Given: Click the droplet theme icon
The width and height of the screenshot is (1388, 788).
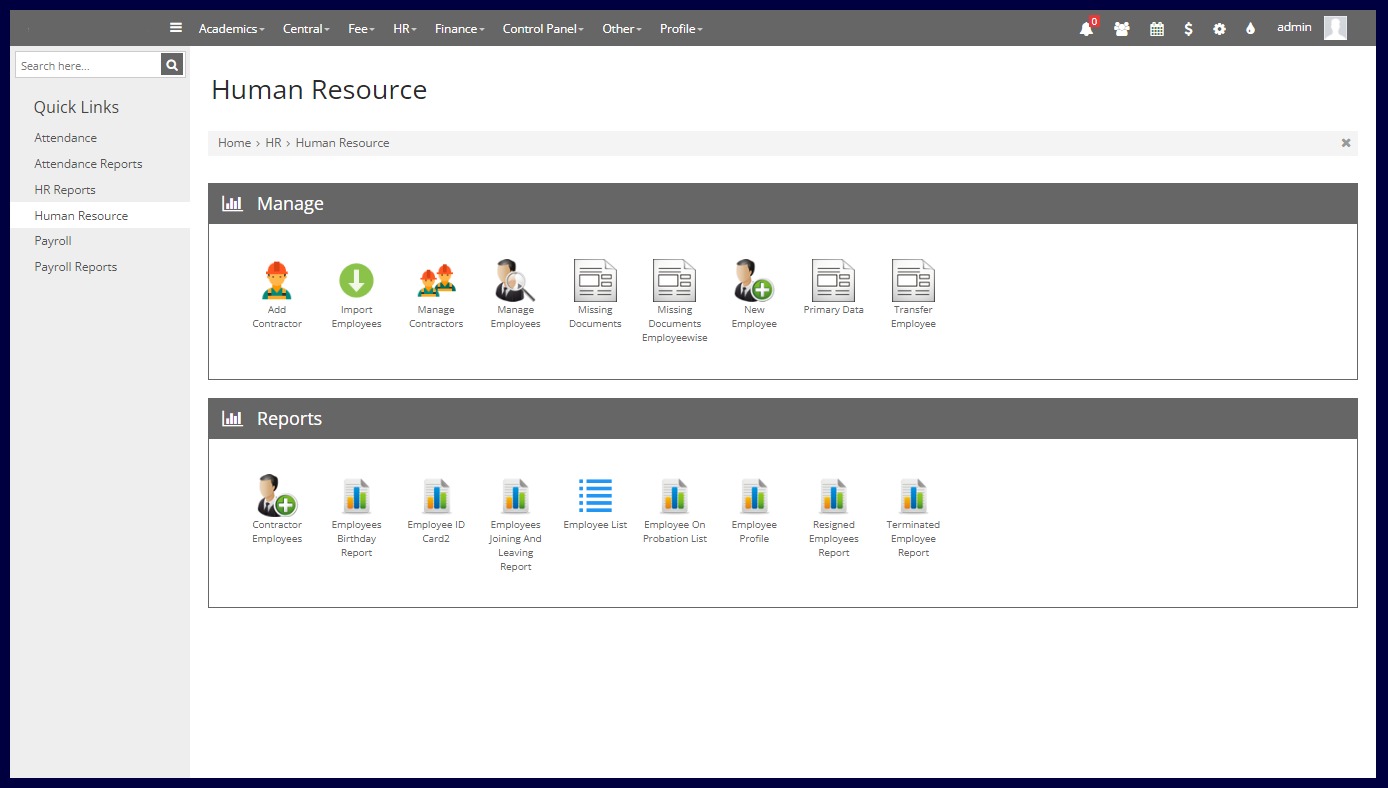Looking at the screenshot, I should click(1250, 29).
